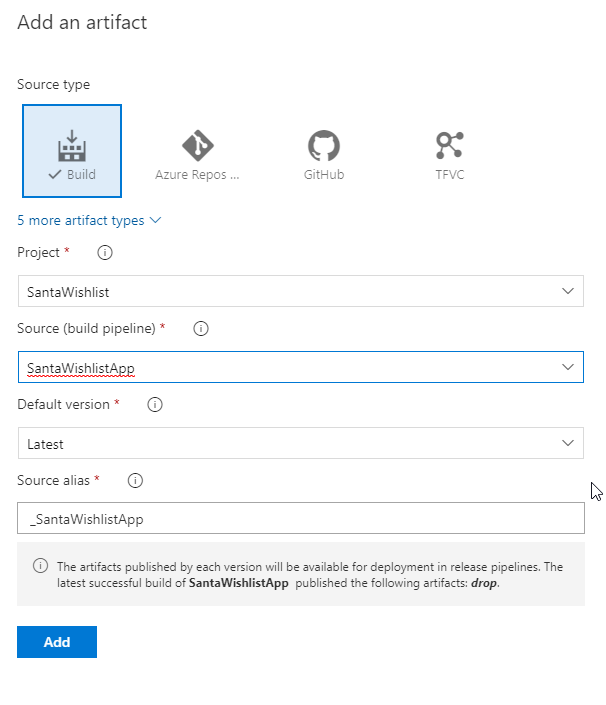This screenshot has width=606, height=705.
Task: Click the Source alias text field
Action: pyautogui.click(x=301, y=518)
